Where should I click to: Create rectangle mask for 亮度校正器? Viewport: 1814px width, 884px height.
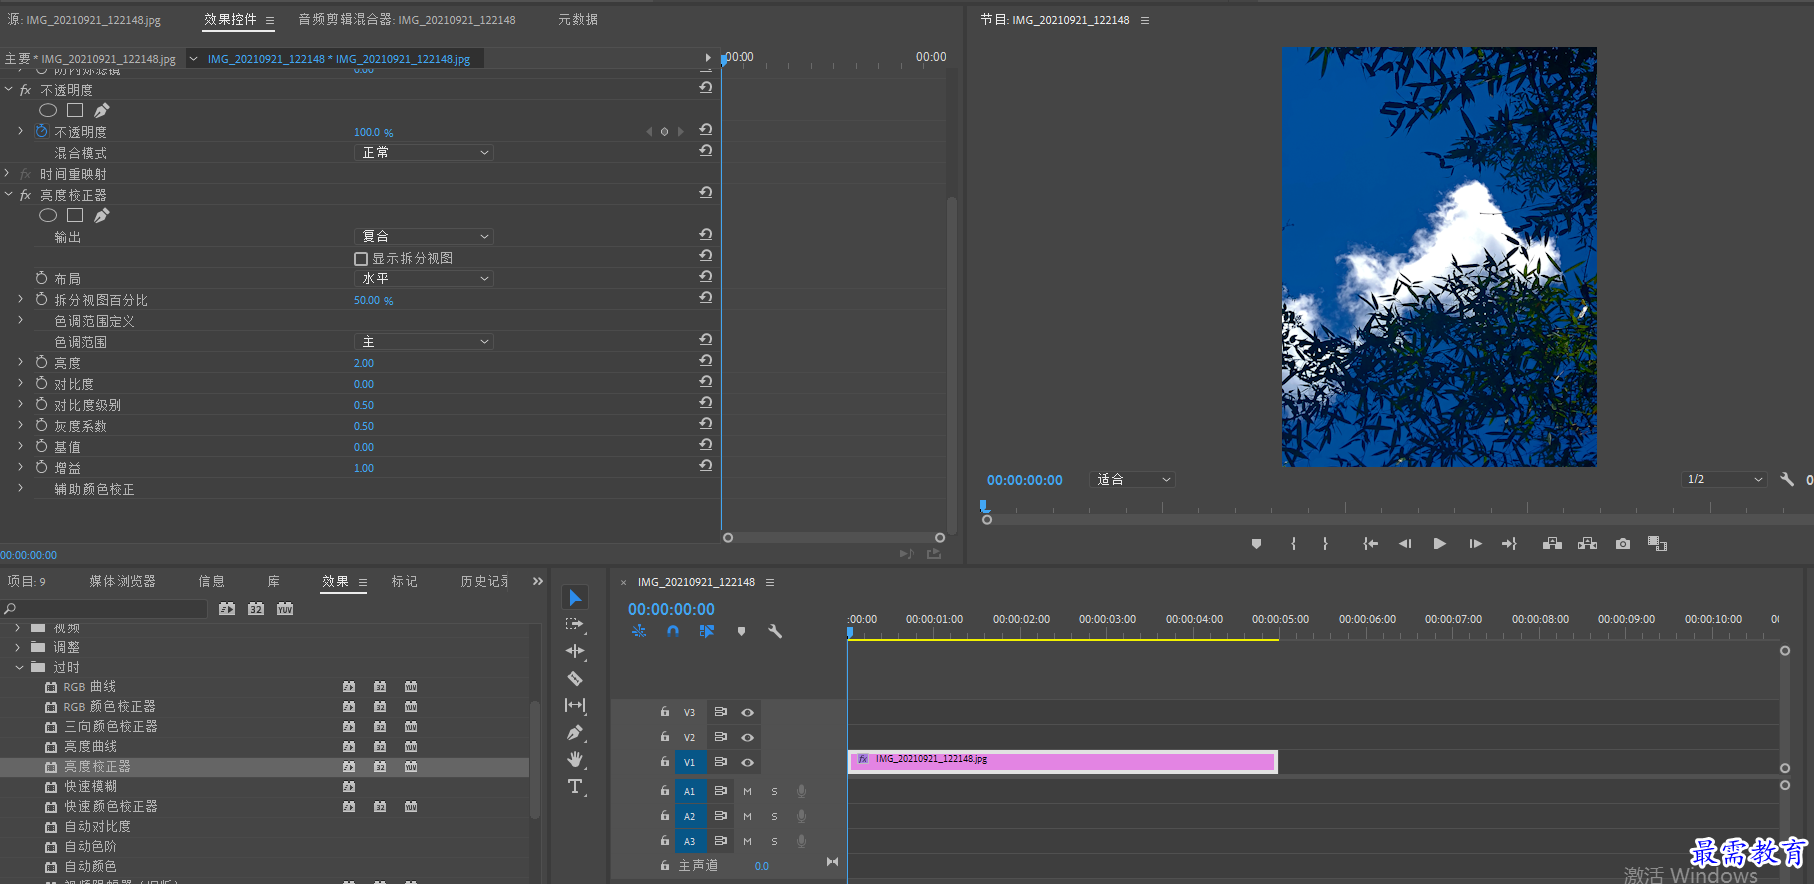[x=75, y=215]
